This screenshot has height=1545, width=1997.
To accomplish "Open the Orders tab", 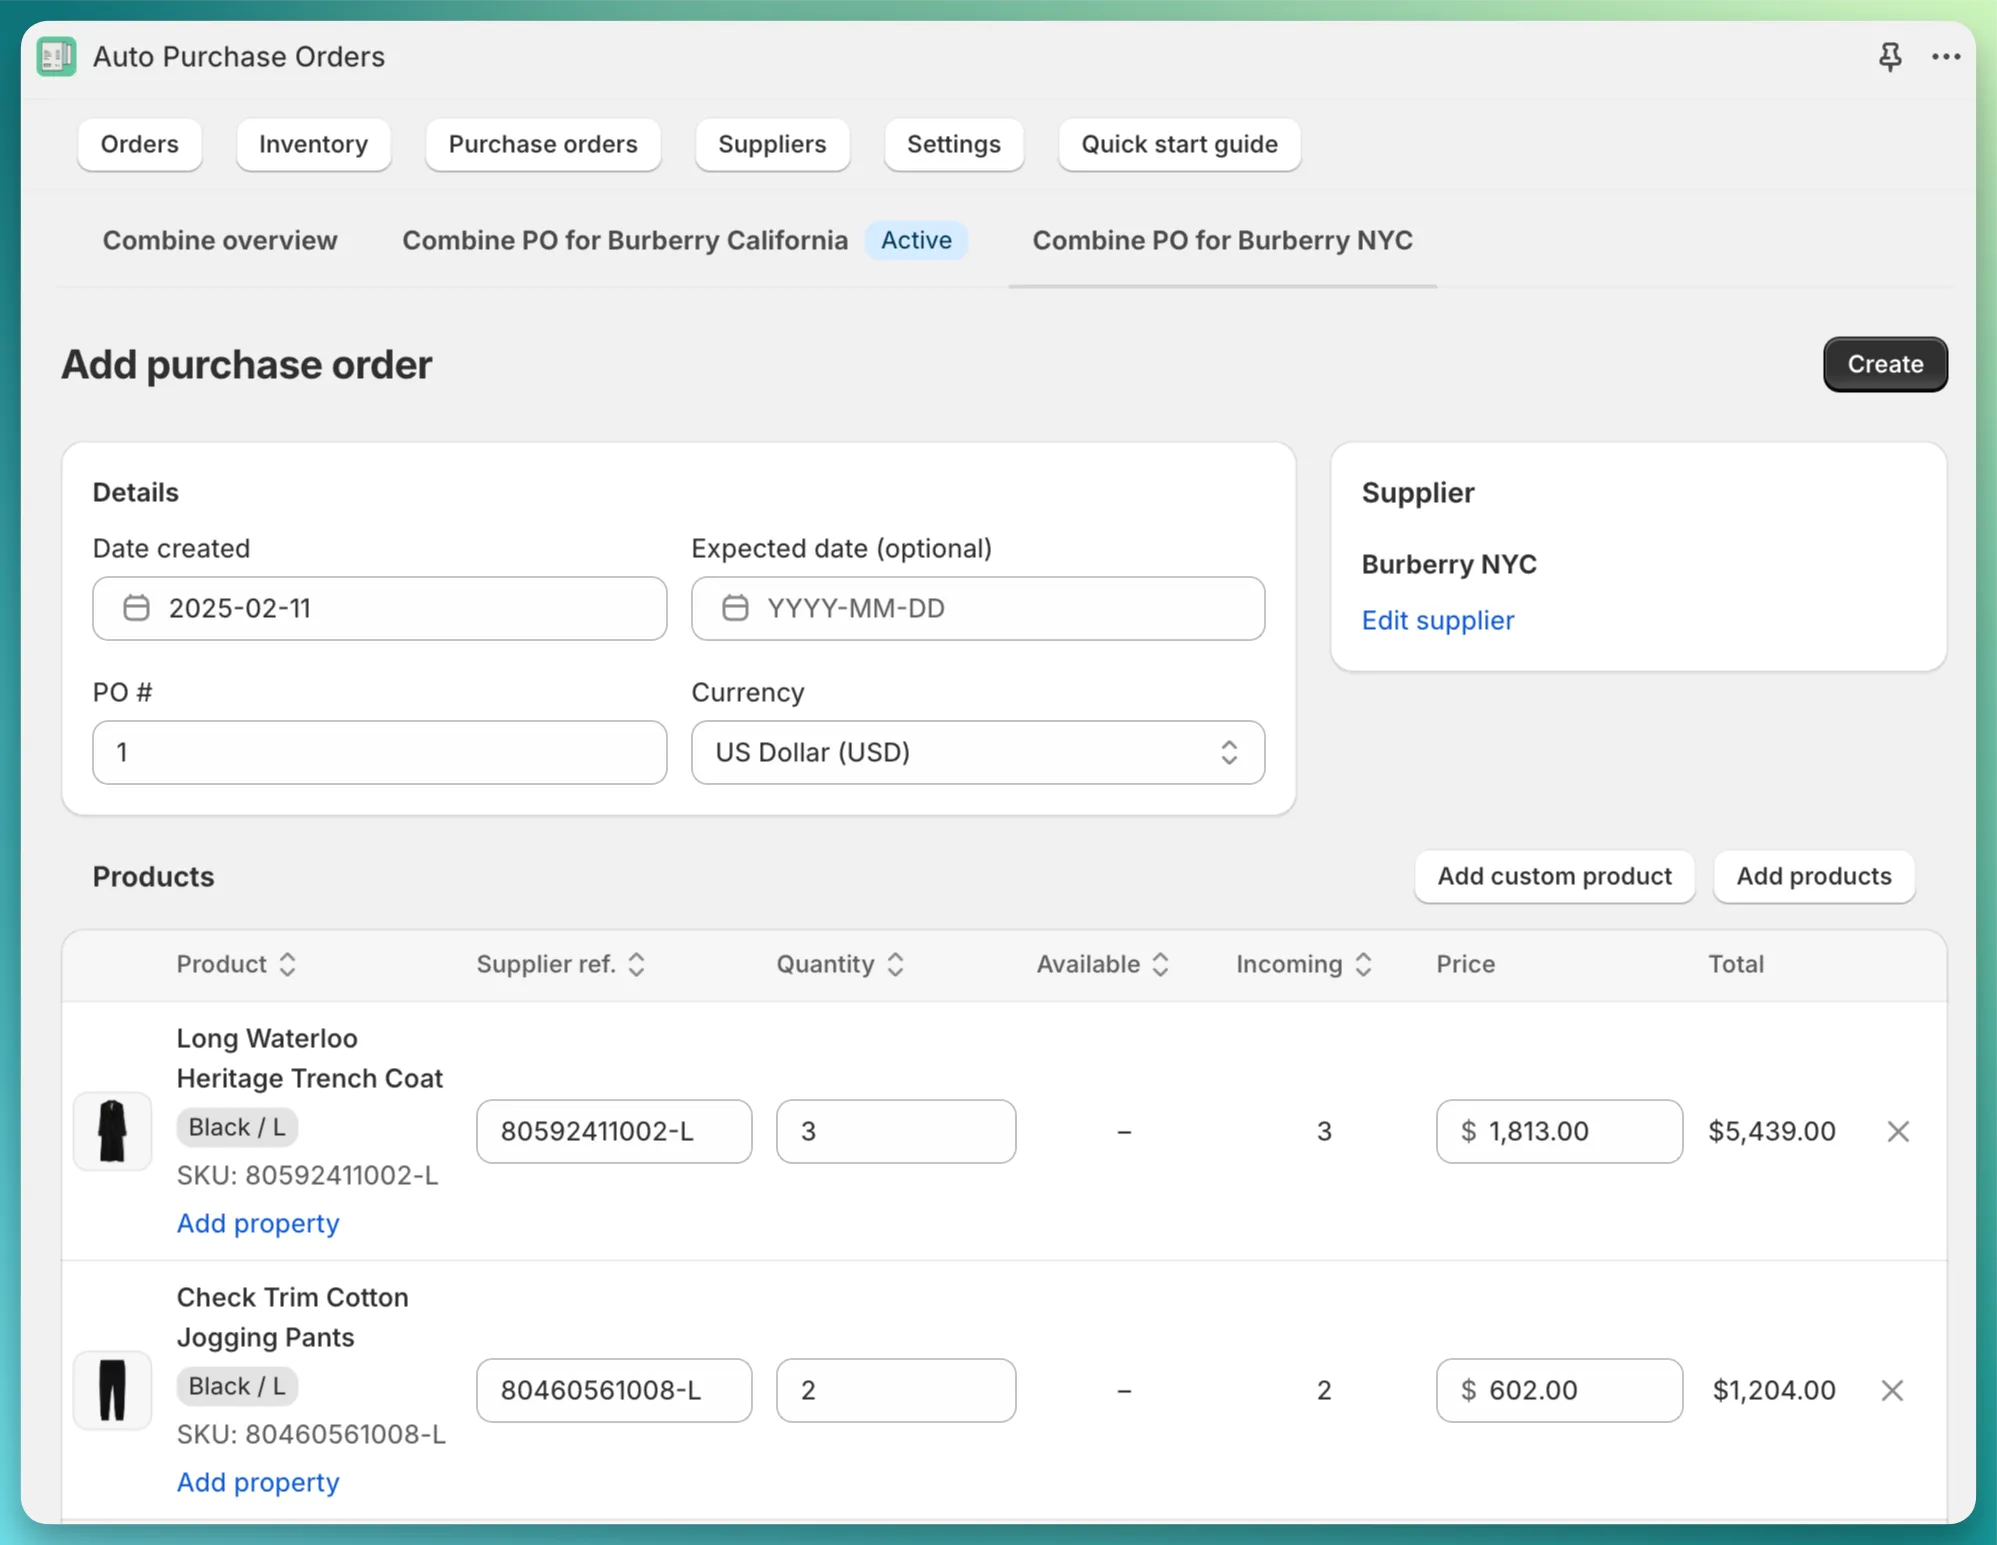I will coord(140,144).
